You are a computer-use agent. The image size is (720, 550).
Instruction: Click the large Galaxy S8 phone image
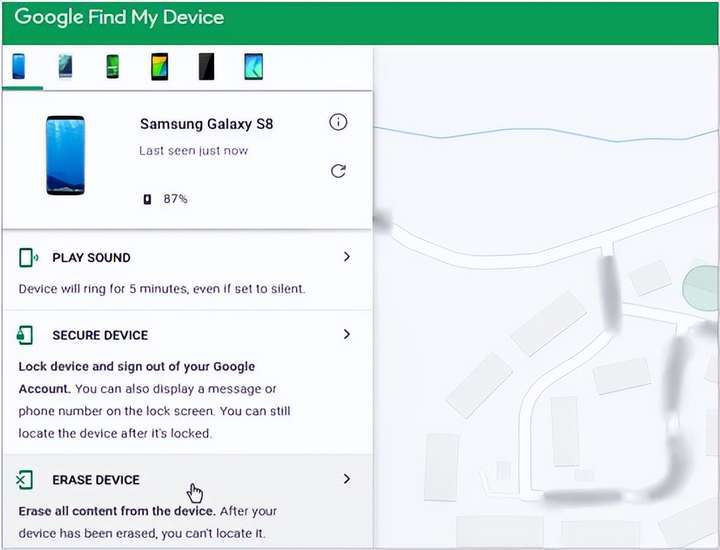tap(65, 155)
